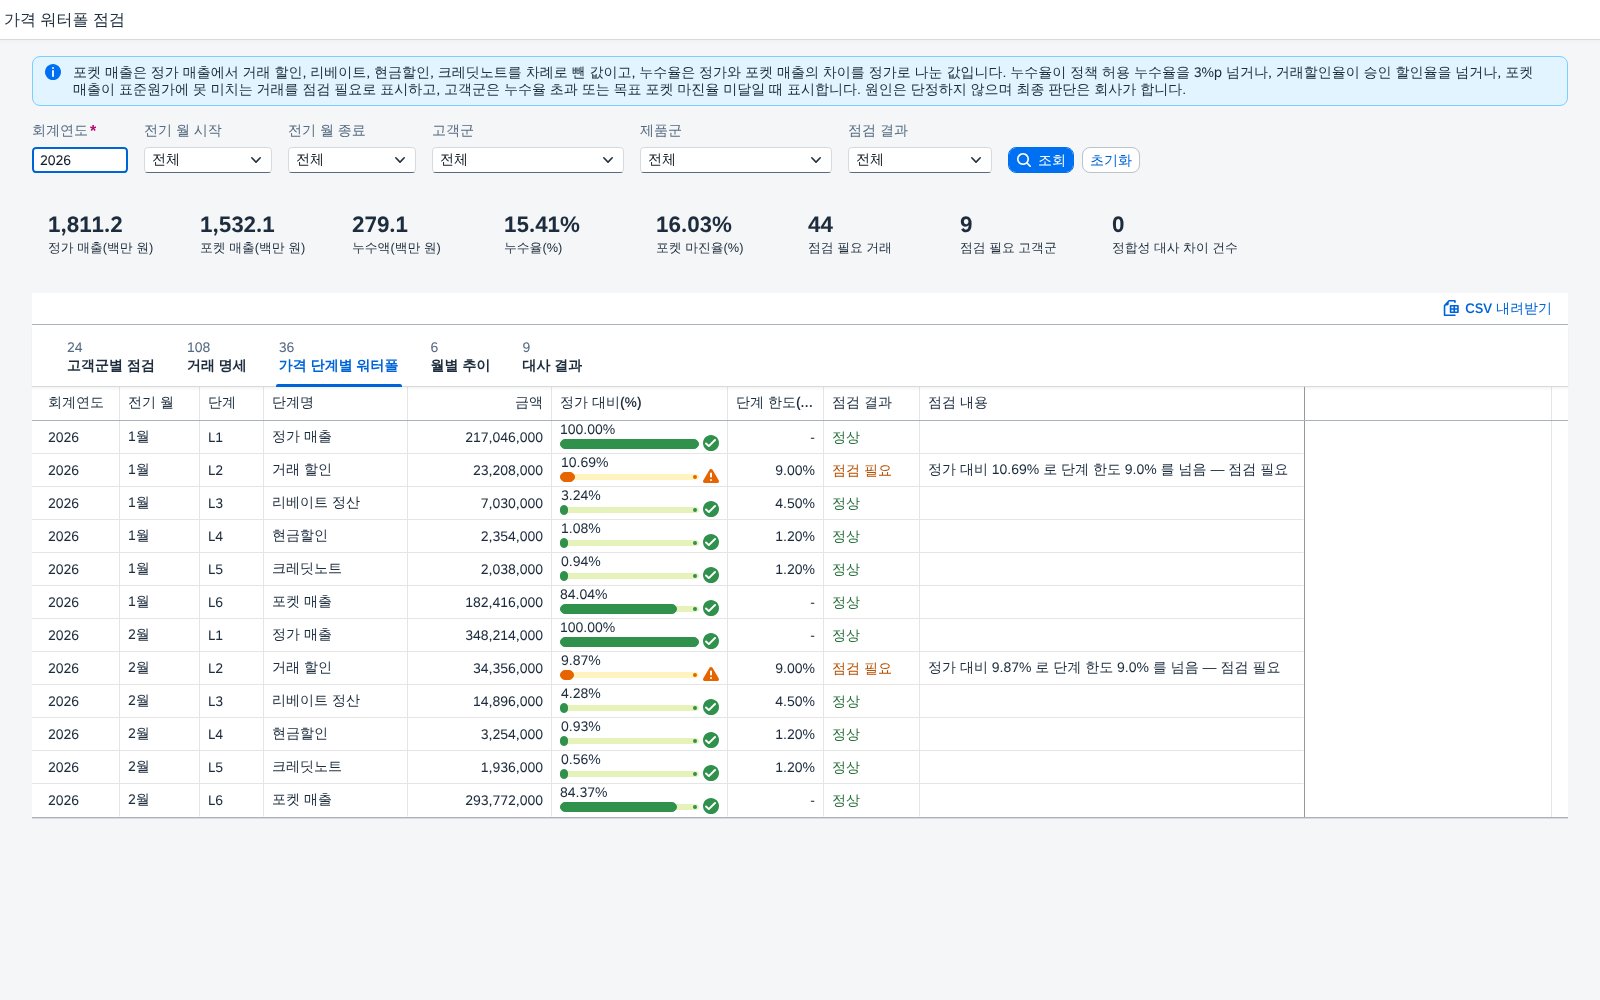The height and width of the screenshot is (1000, 1600).
Task: Click the CSV 내려받기 button label
Action: pyautogui.click(x=1508, y=309)
